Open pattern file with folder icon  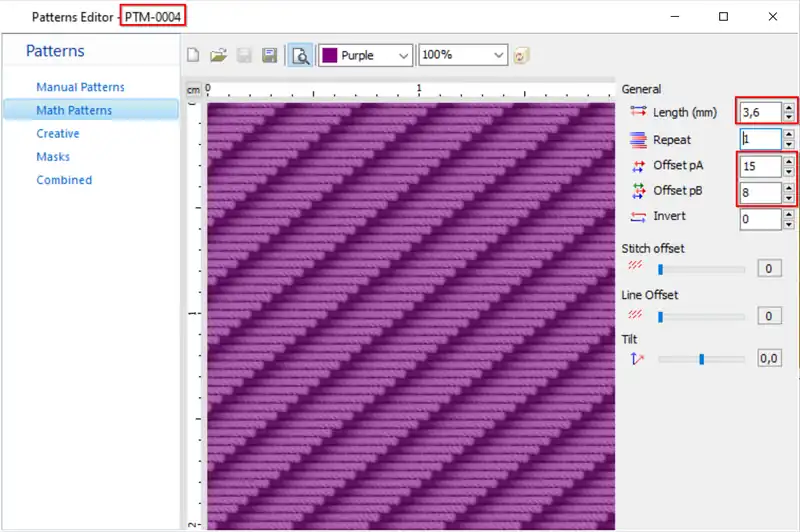218,55
